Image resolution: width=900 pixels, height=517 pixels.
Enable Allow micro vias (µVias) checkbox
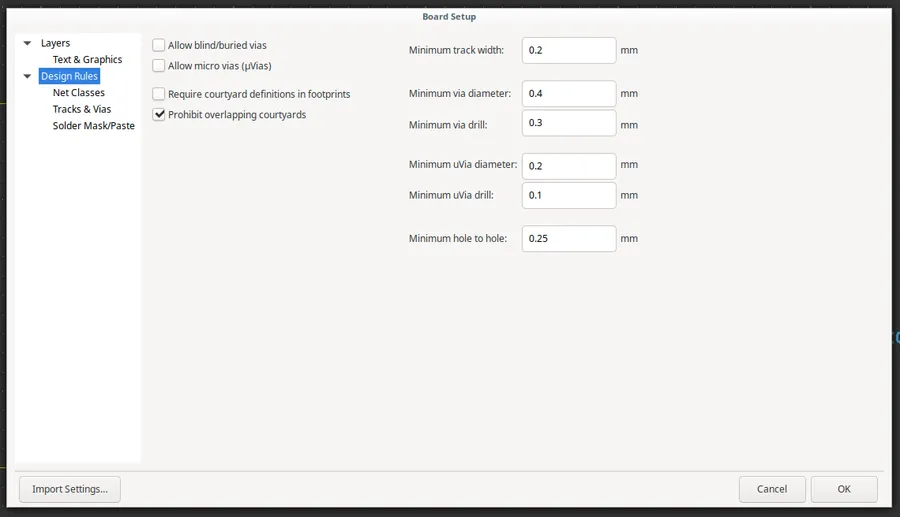tap(158, 66)
